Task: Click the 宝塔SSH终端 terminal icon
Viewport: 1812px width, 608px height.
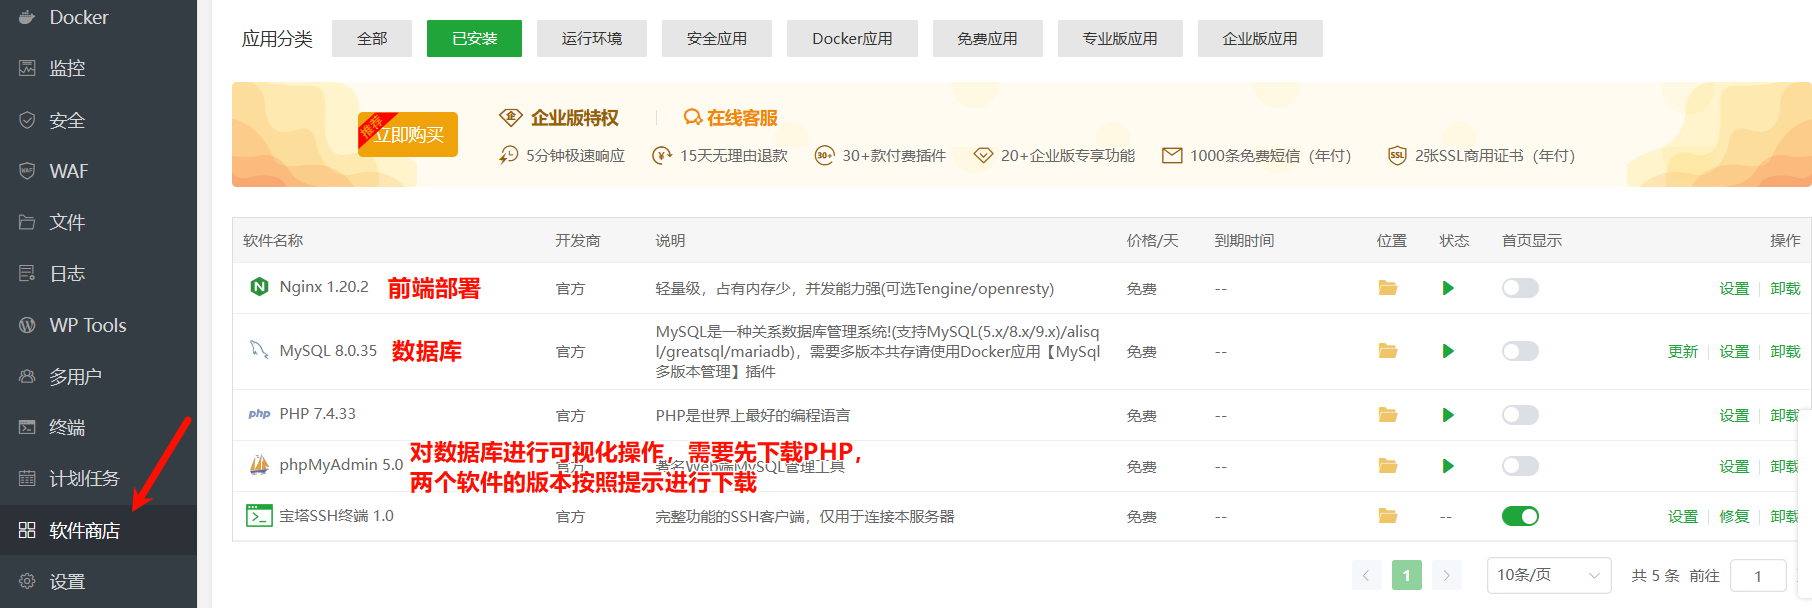Action: tap(259, 516)
